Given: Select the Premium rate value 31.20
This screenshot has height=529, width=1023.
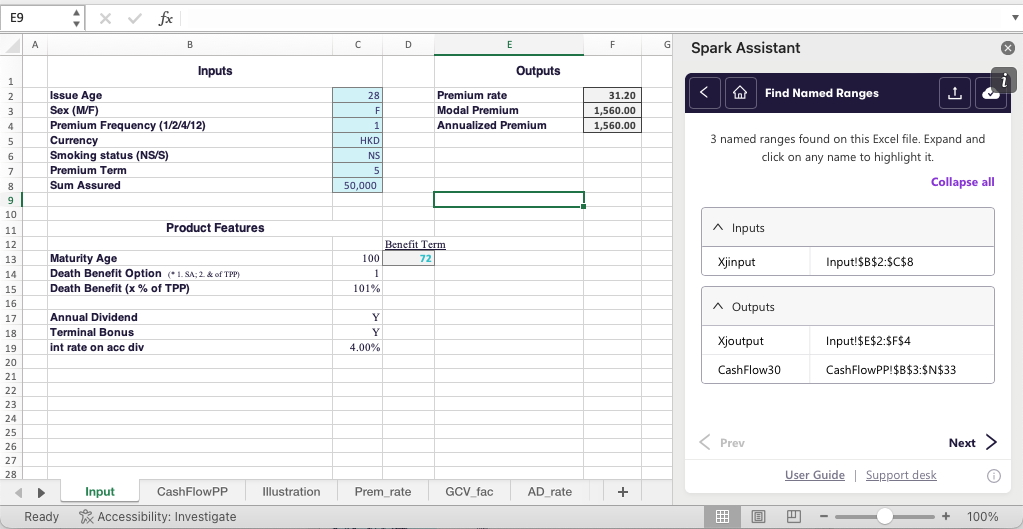Looking at the screenshot, I should click(x=612, y=95).
